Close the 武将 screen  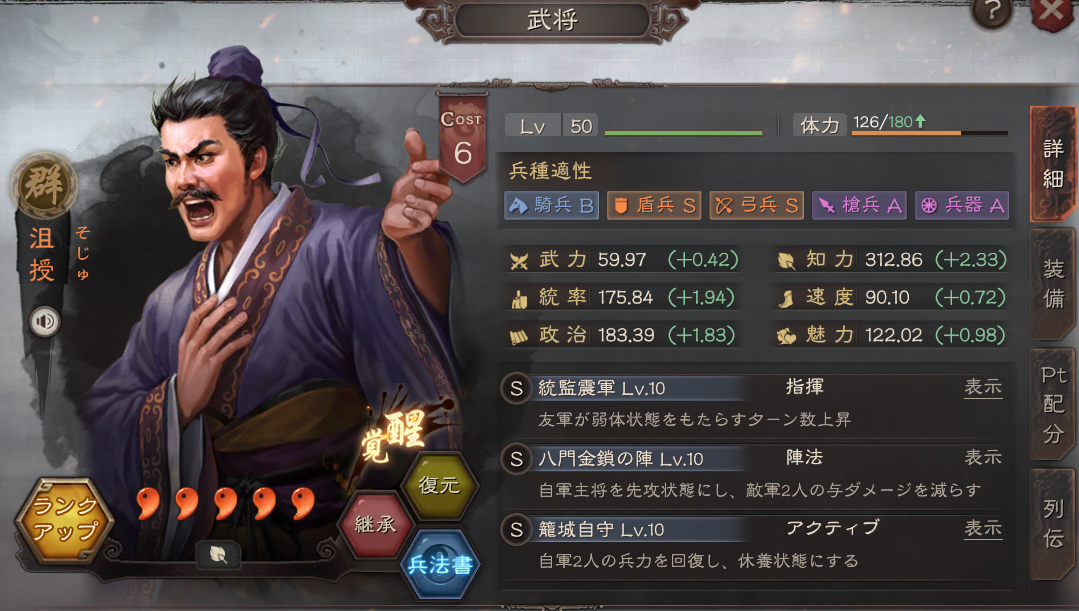pos(1054,12)
